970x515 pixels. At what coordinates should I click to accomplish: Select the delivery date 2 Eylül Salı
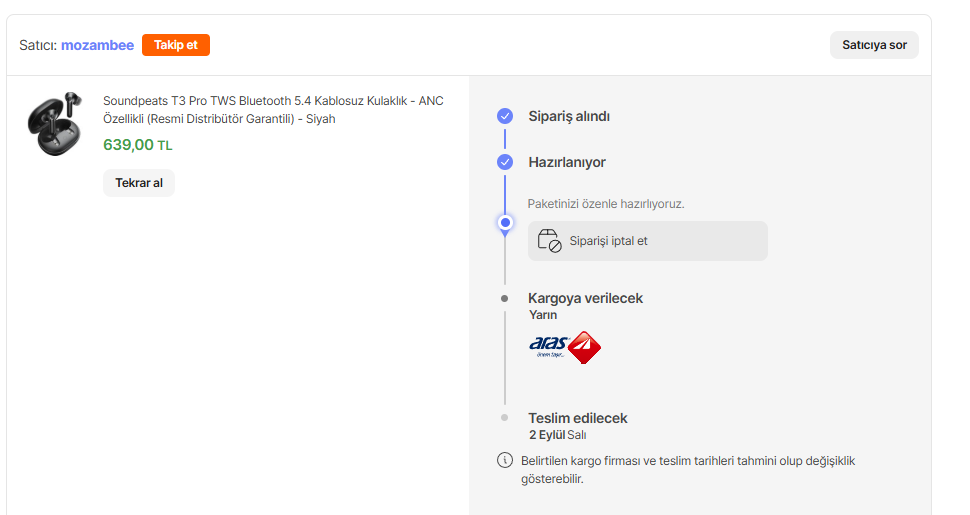(557, 435)
